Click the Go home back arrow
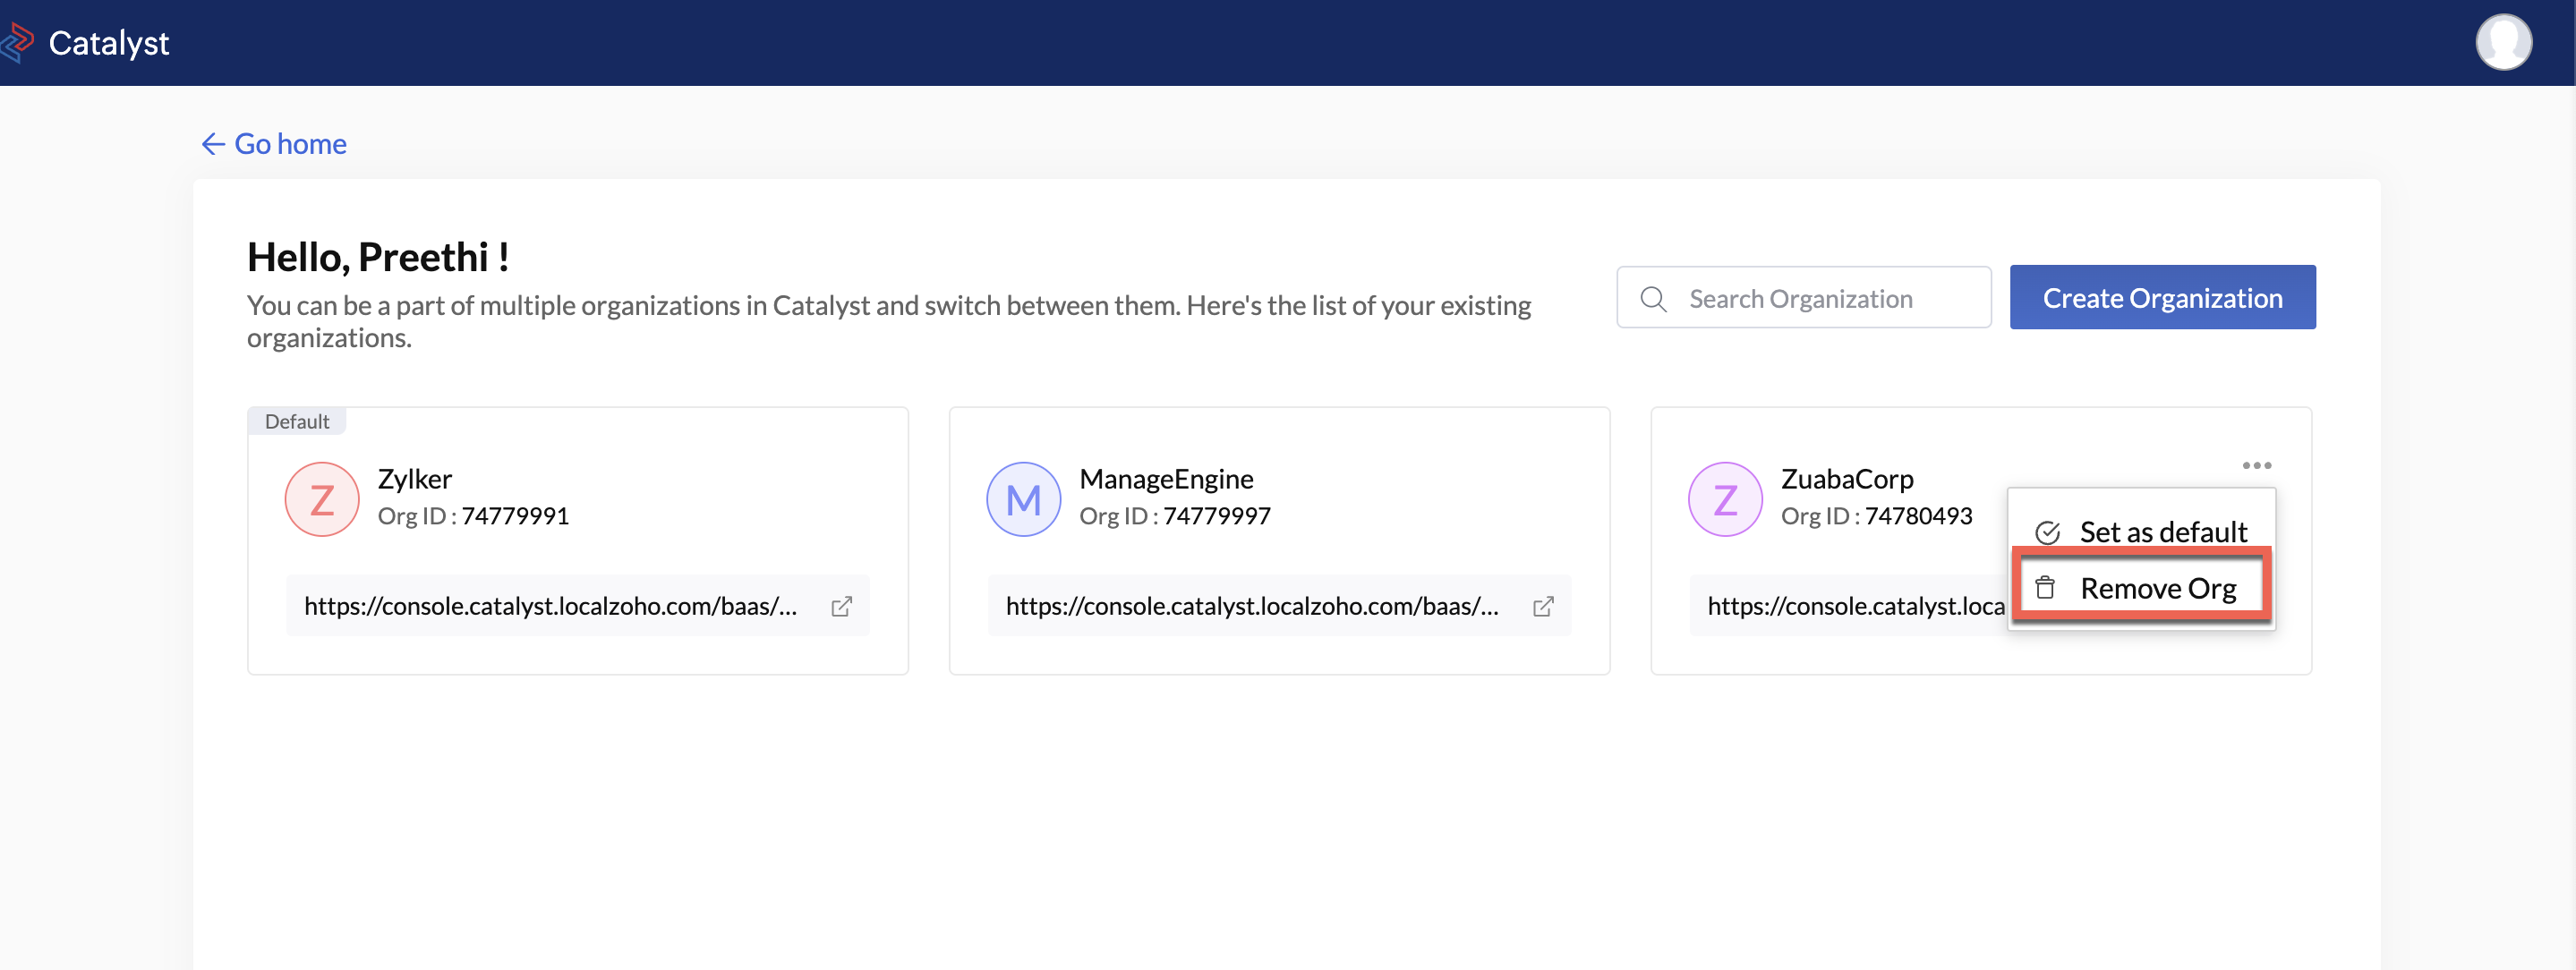 point(212,144)
